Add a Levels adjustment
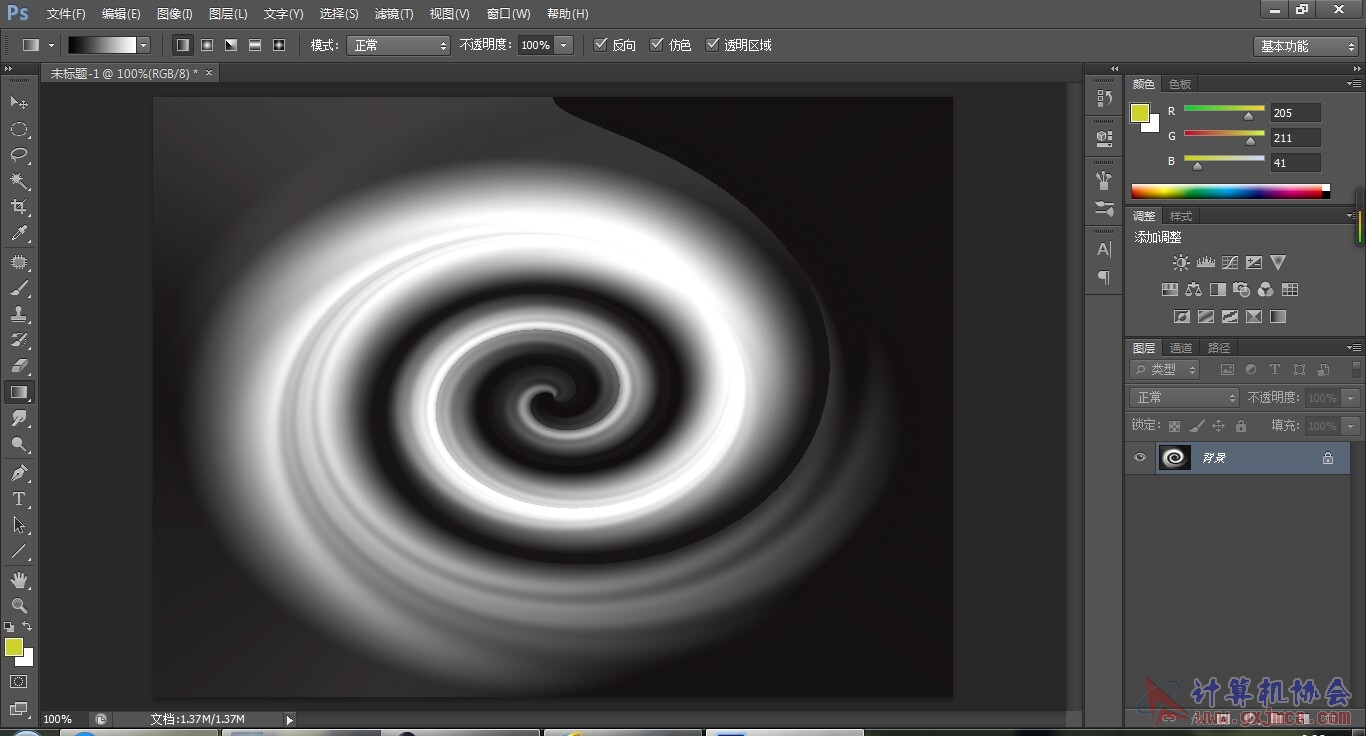The image size is (1366, 736). point(1205,262)
